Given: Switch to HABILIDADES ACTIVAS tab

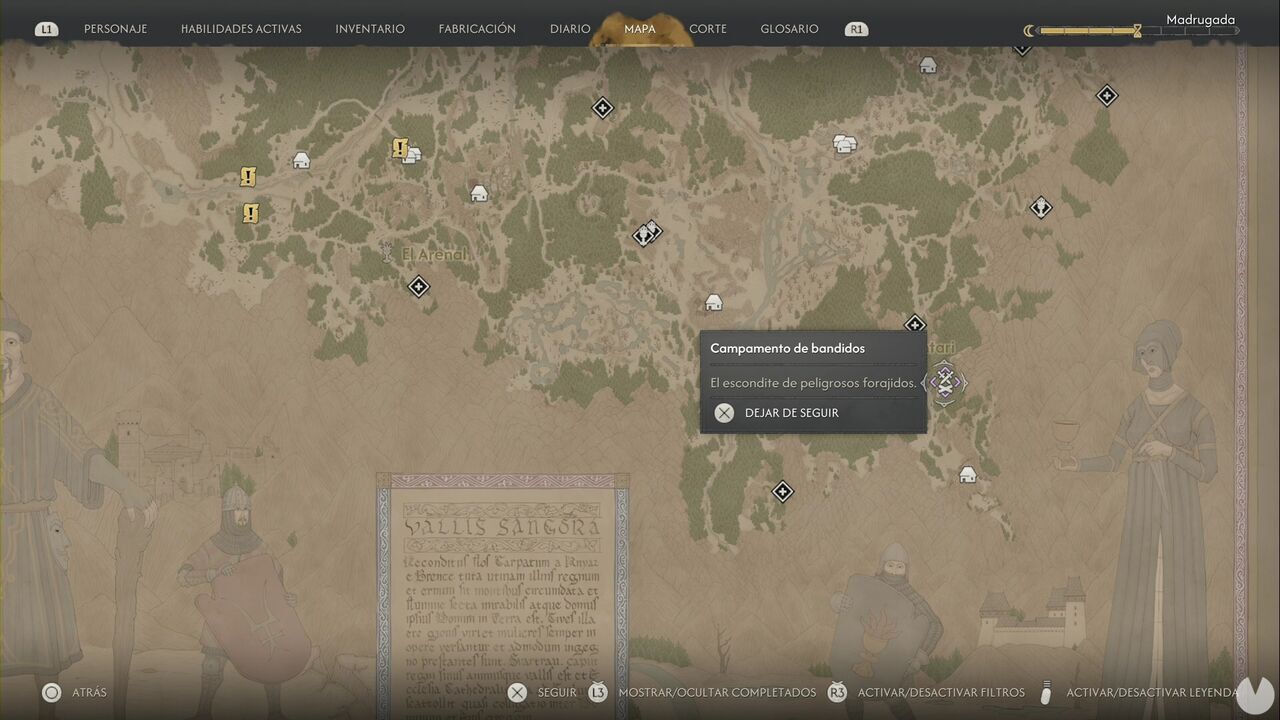Looking at the screenshot, I should point(241,29).
